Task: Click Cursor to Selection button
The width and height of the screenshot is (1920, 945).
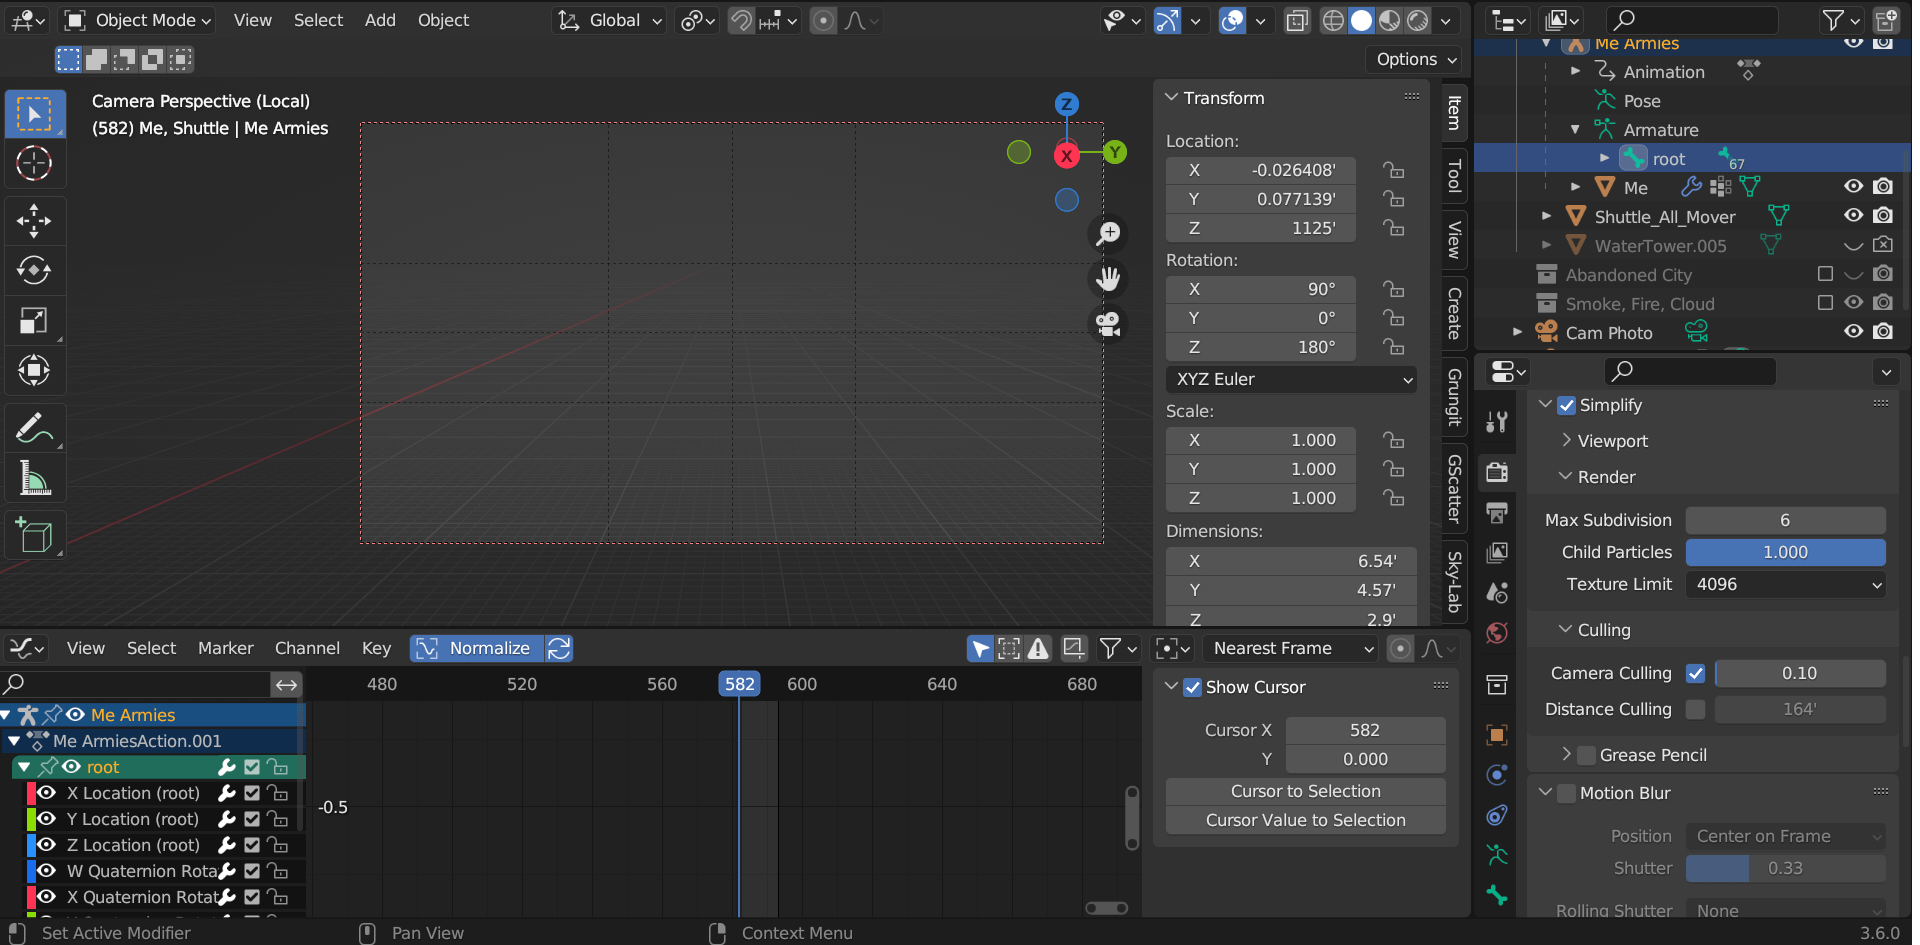Action: point(1305,791)
